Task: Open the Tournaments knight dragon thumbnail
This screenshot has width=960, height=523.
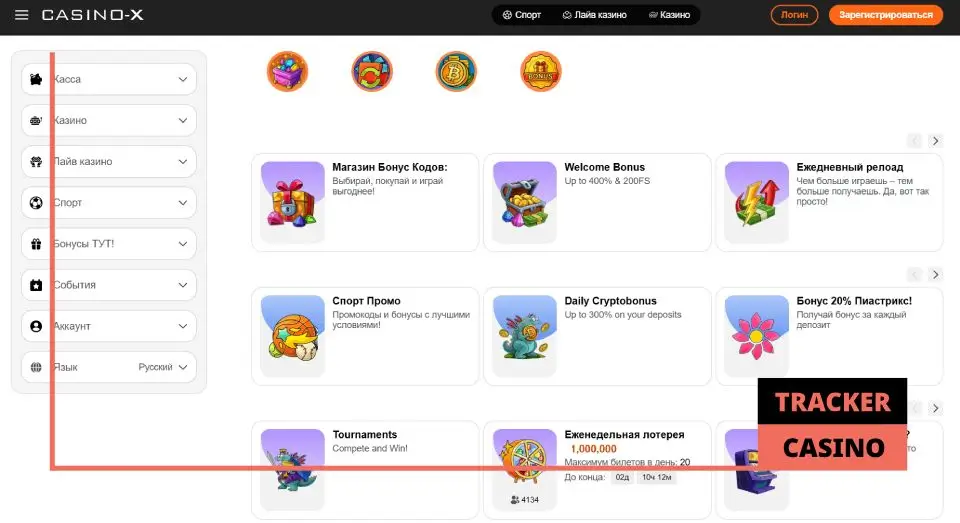Action: (x=293, y=469)
